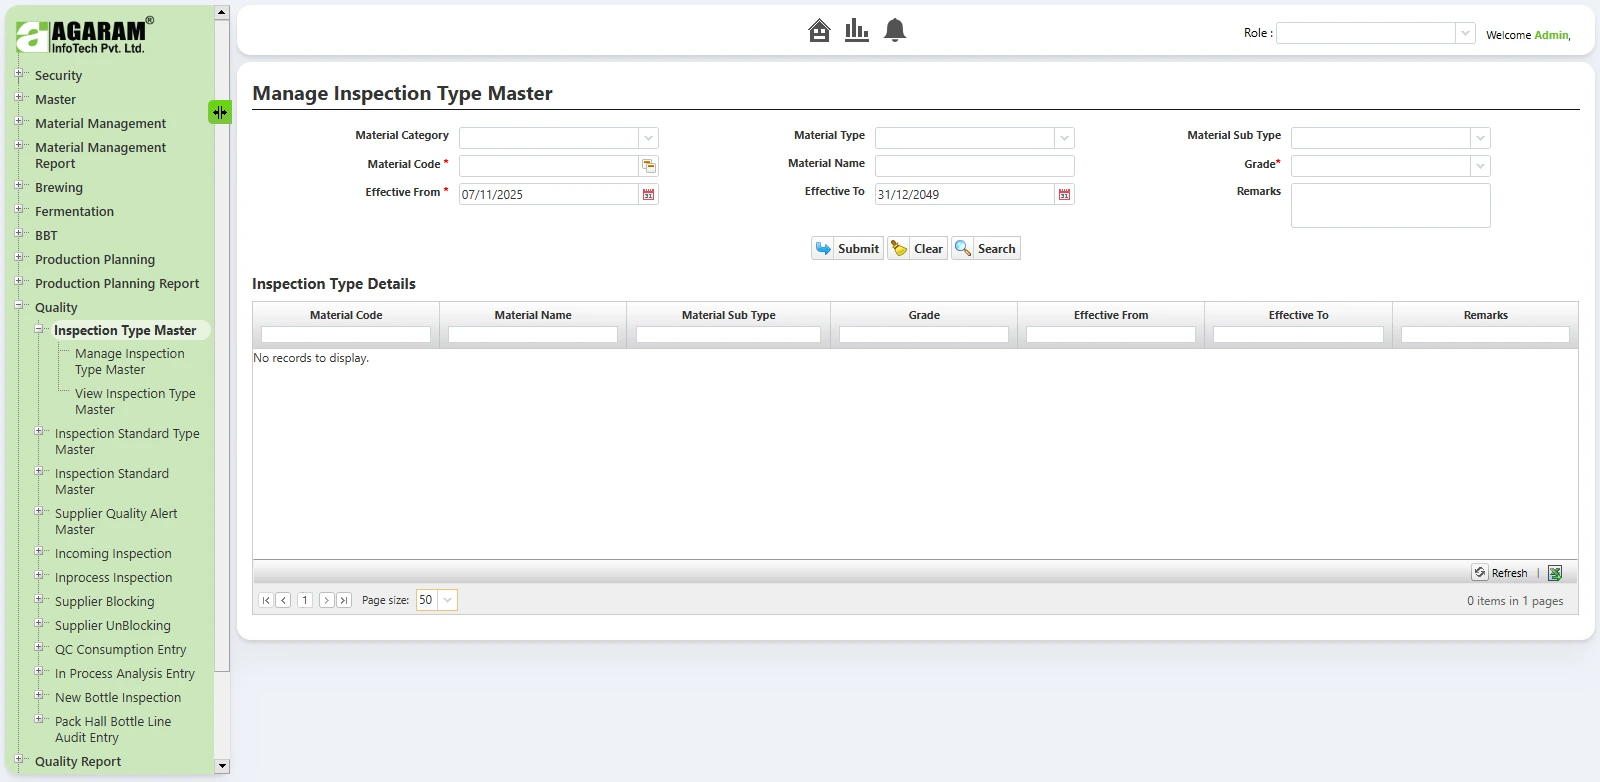Open the Effective To calendar picker
Image resolution: width=1600 pixels, height=782 pixels.
(x=1064, y=195)
